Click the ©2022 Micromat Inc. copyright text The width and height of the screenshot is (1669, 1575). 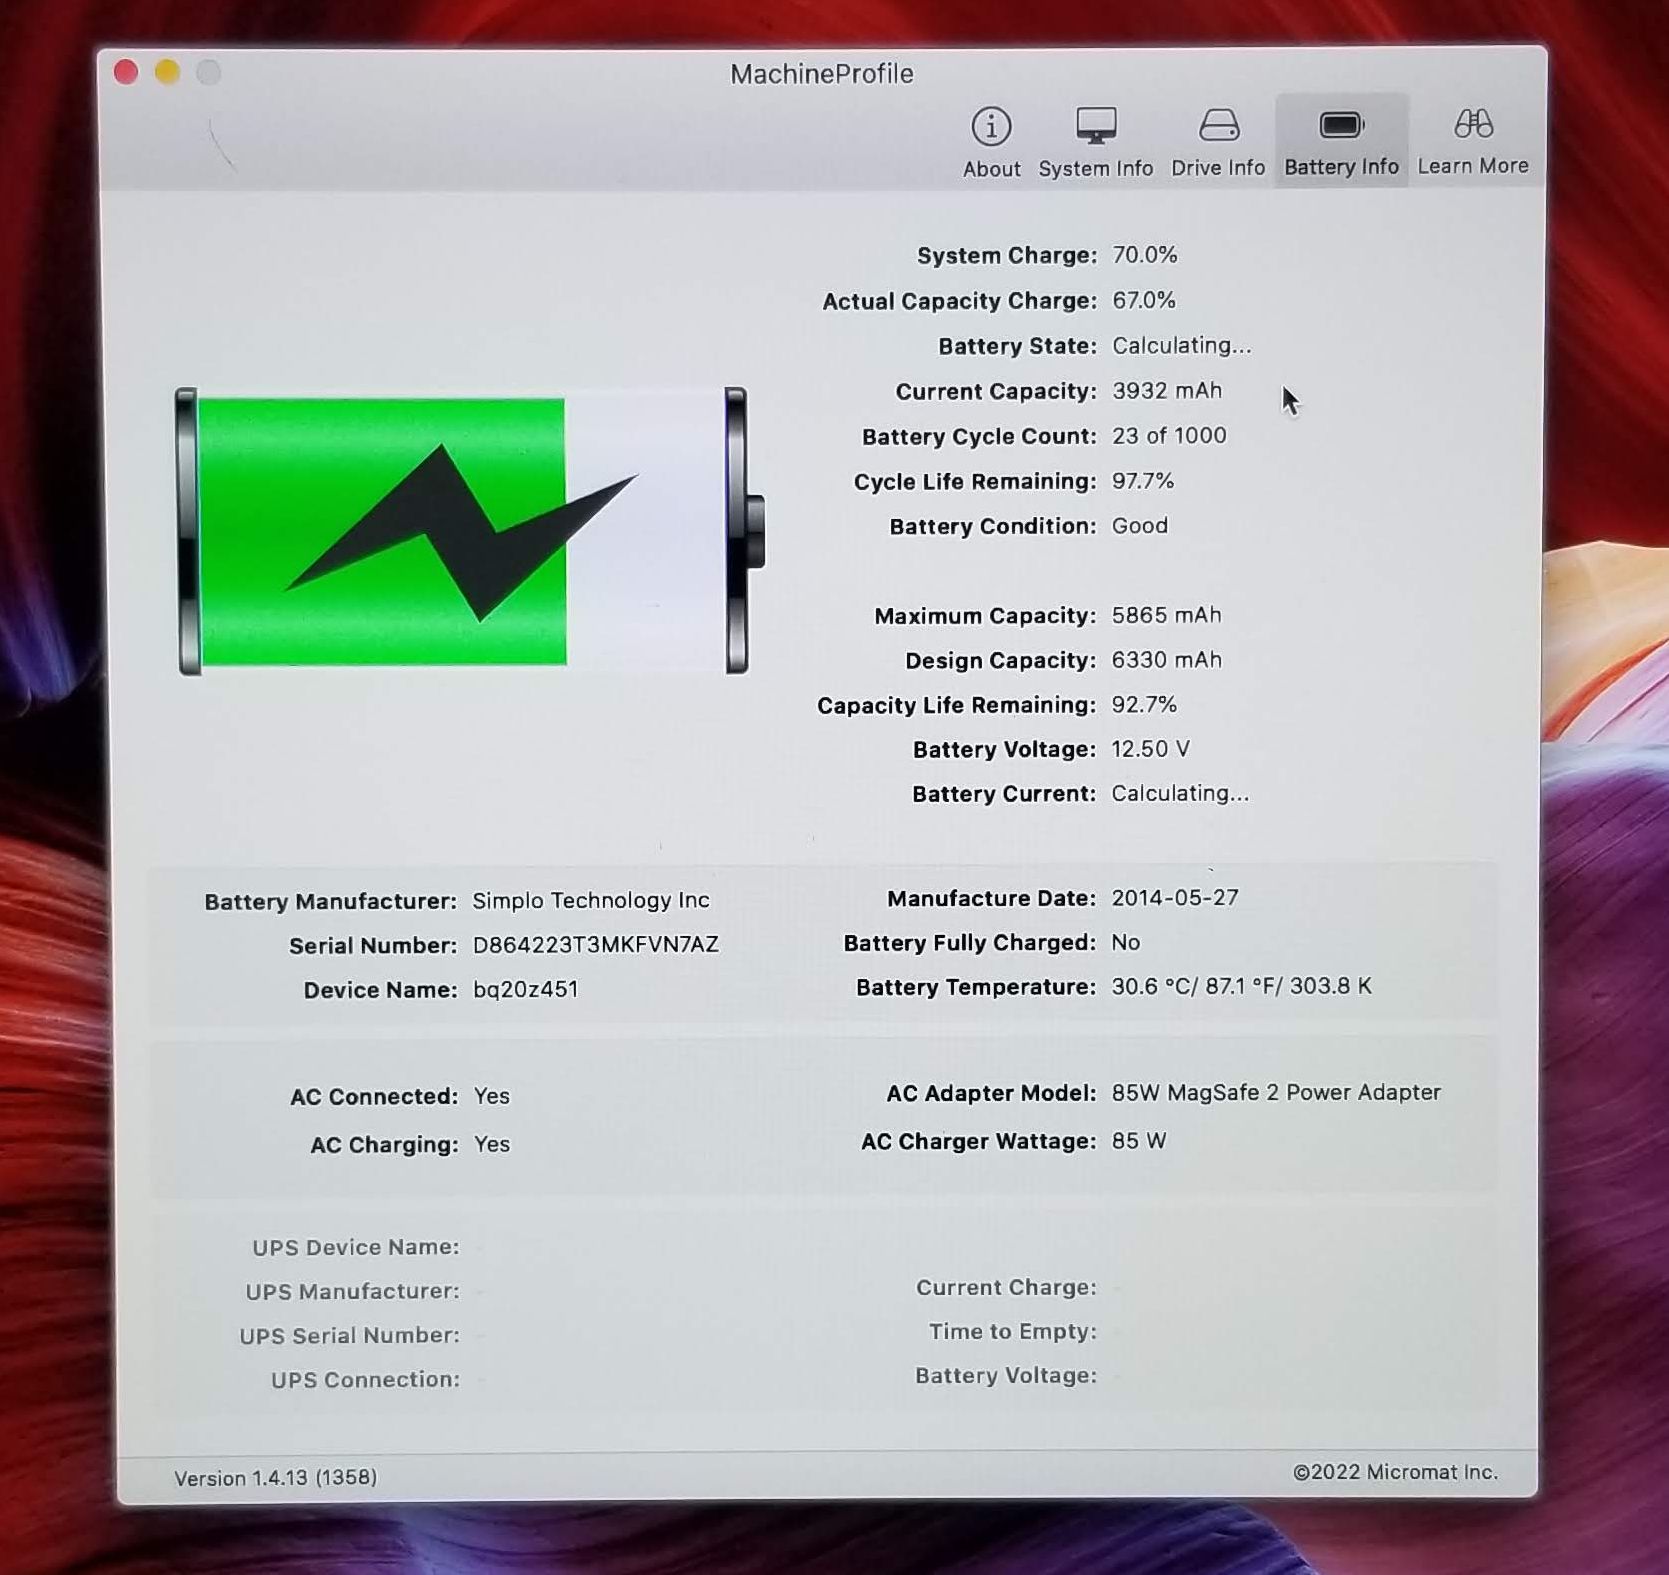1394,1472
